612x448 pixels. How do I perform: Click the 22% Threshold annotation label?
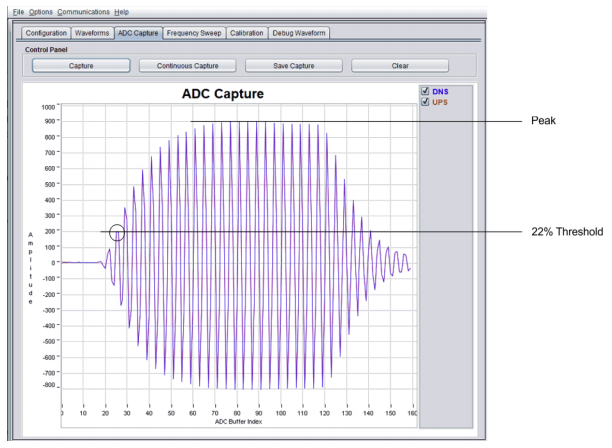pos(567,232)
